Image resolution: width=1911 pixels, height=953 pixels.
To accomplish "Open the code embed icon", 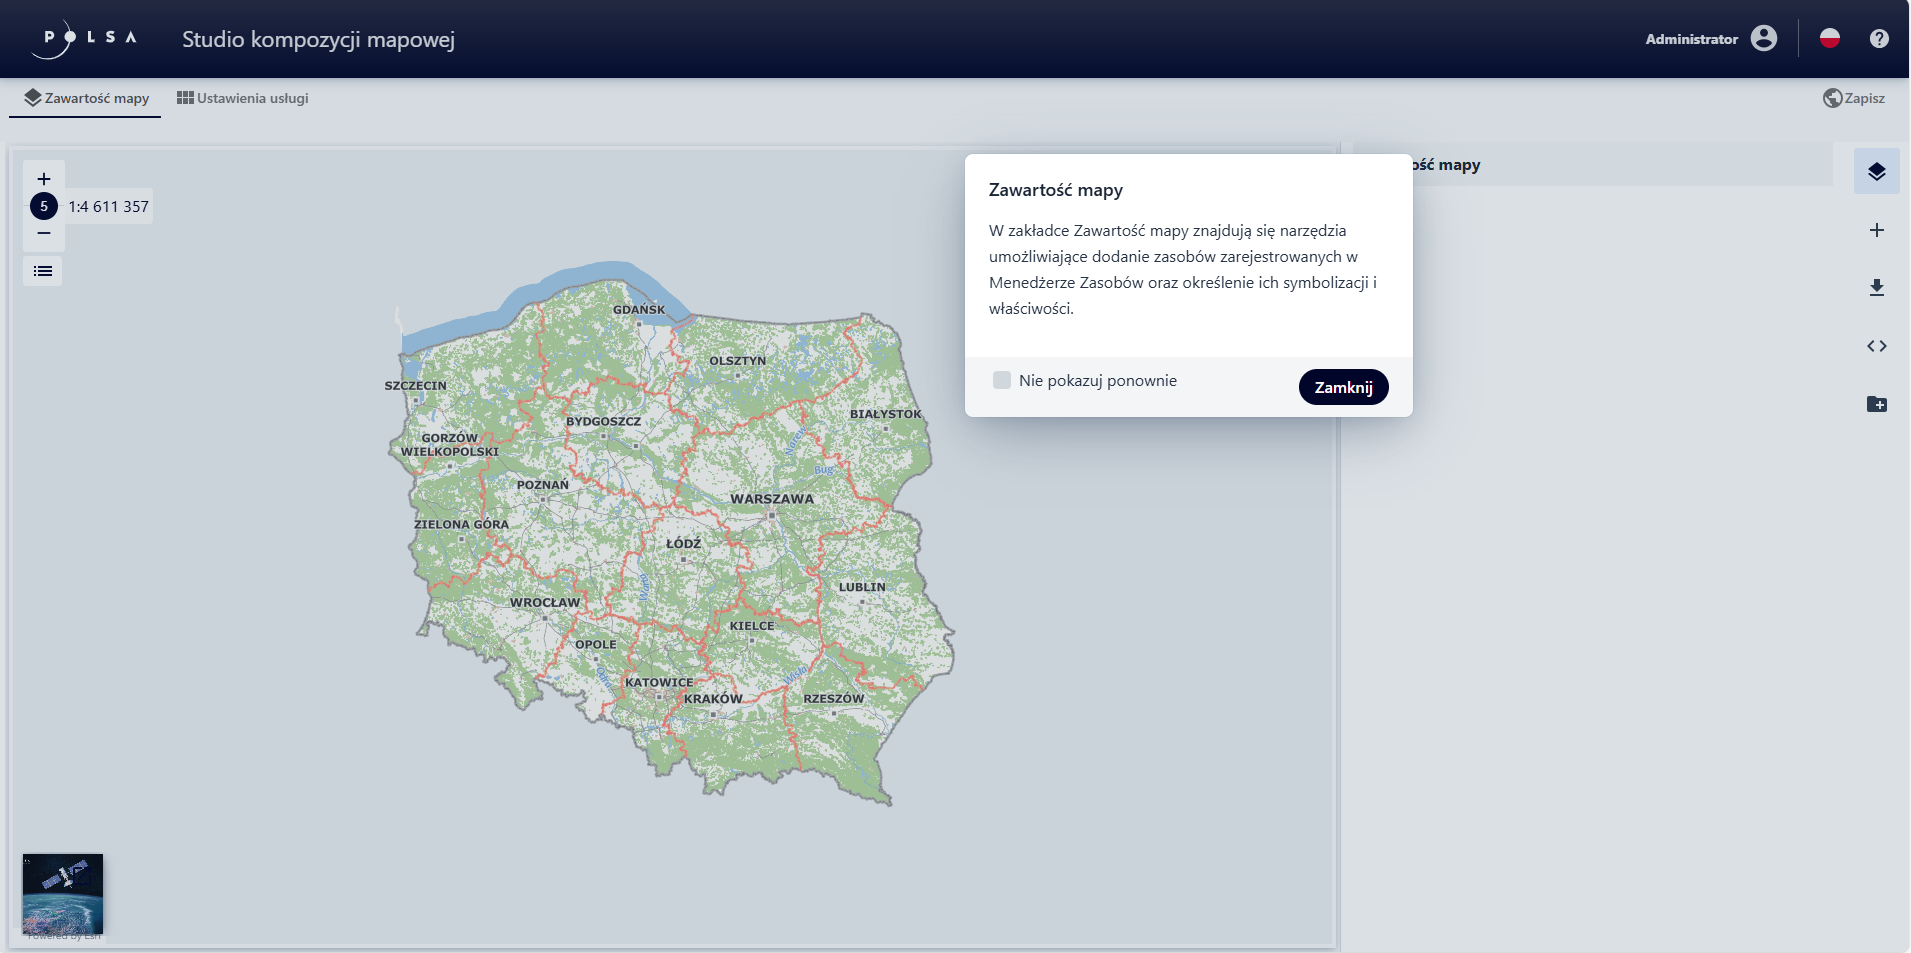I will pyautogui.click(x=1876, y=346).
